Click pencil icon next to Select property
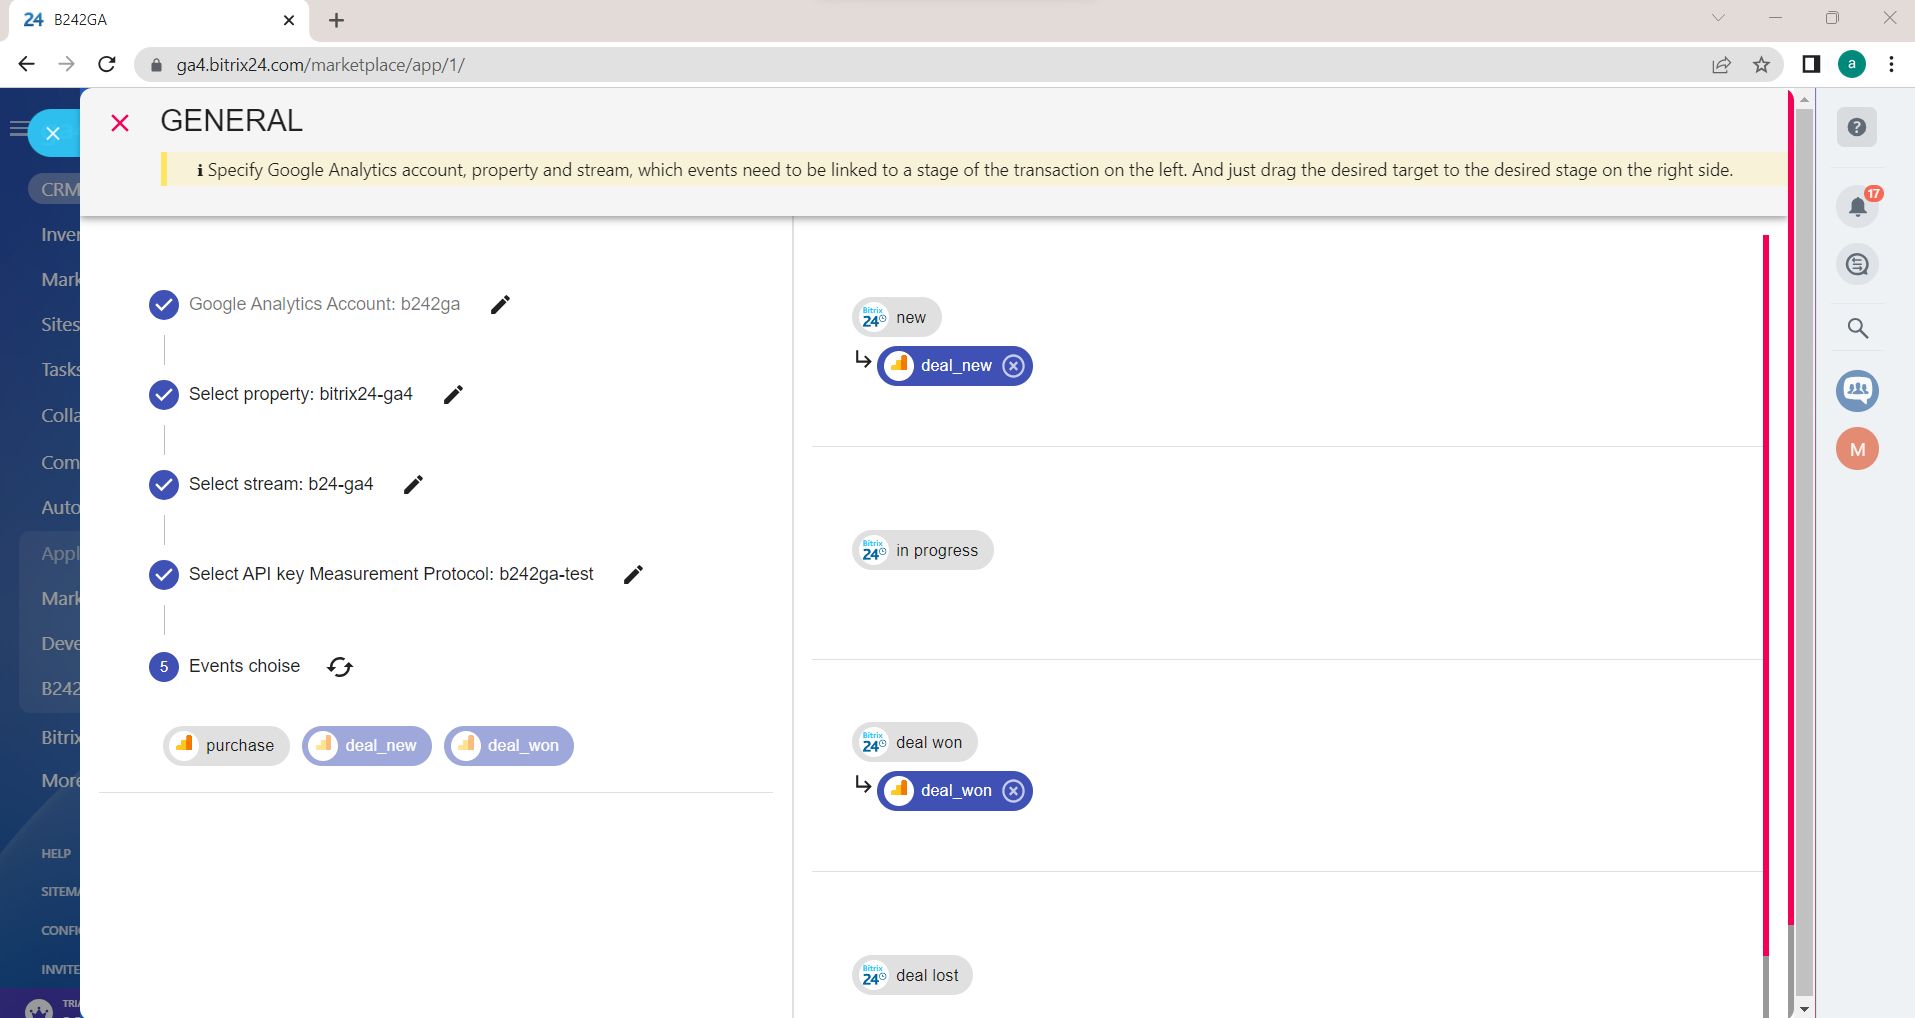This screenshot has width=1915, height=1018. (453, 394)
